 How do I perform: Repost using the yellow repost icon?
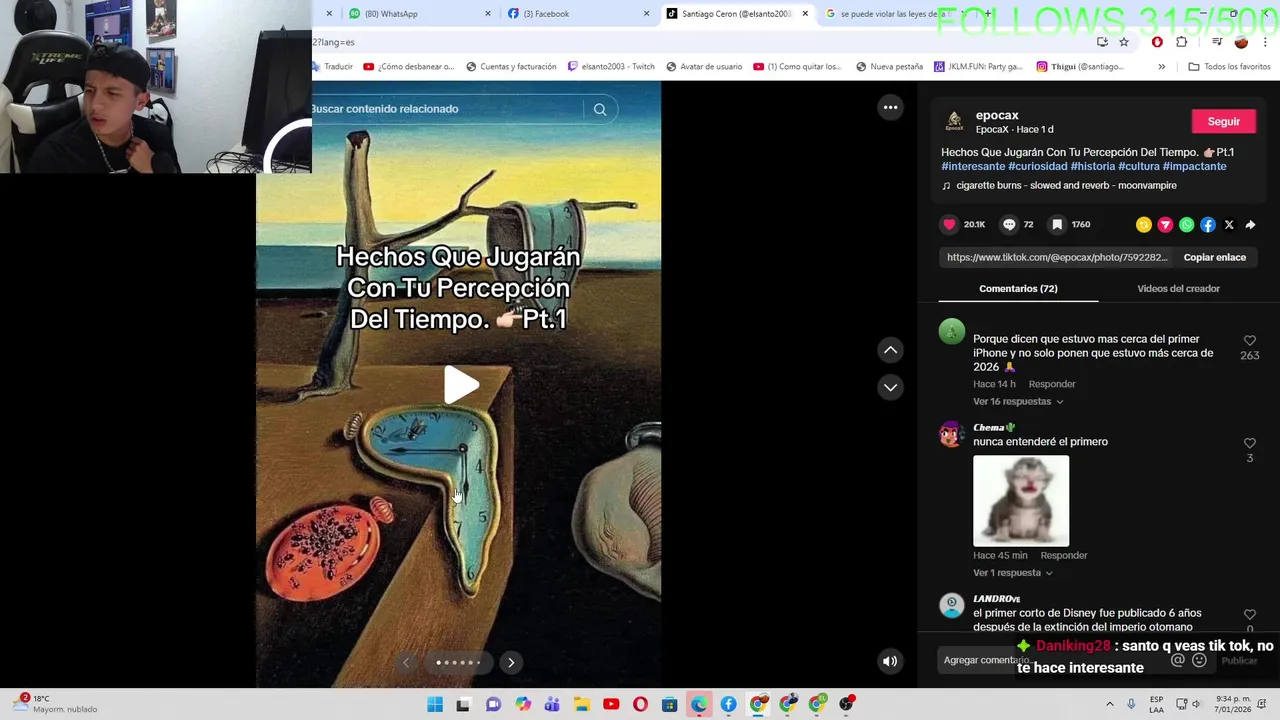1144,225
